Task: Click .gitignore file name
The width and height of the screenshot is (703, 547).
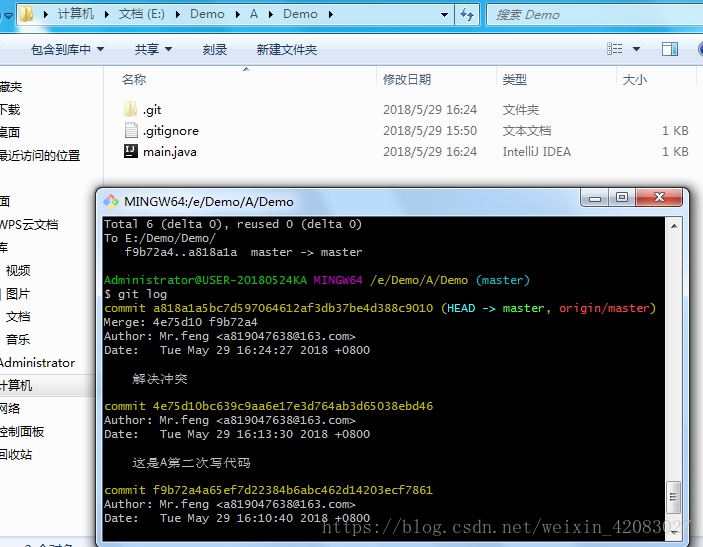Action: click(171, 131)
